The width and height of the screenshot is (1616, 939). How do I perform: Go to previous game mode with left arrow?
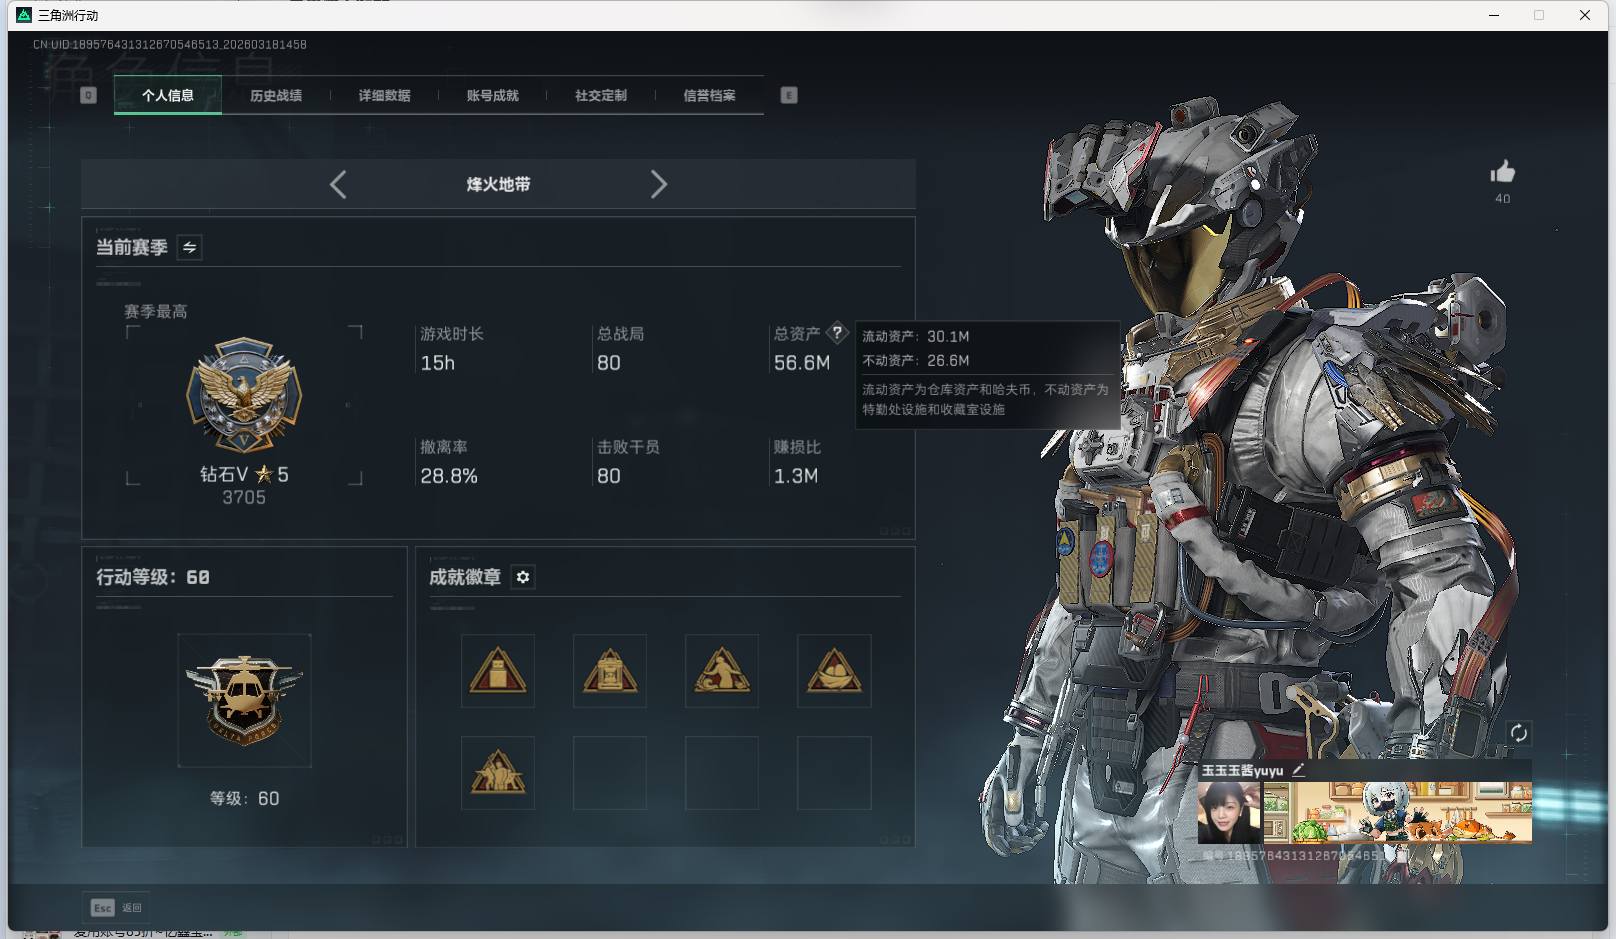pyautogui.click(x=338, y=184)
